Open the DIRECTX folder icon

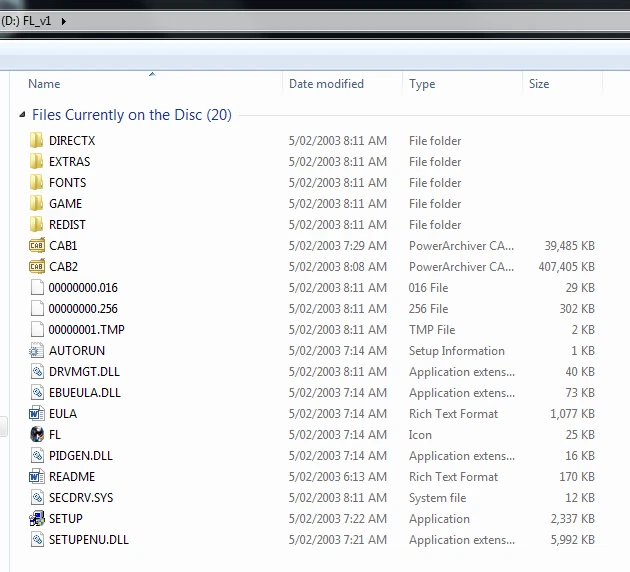click(37, 141)
